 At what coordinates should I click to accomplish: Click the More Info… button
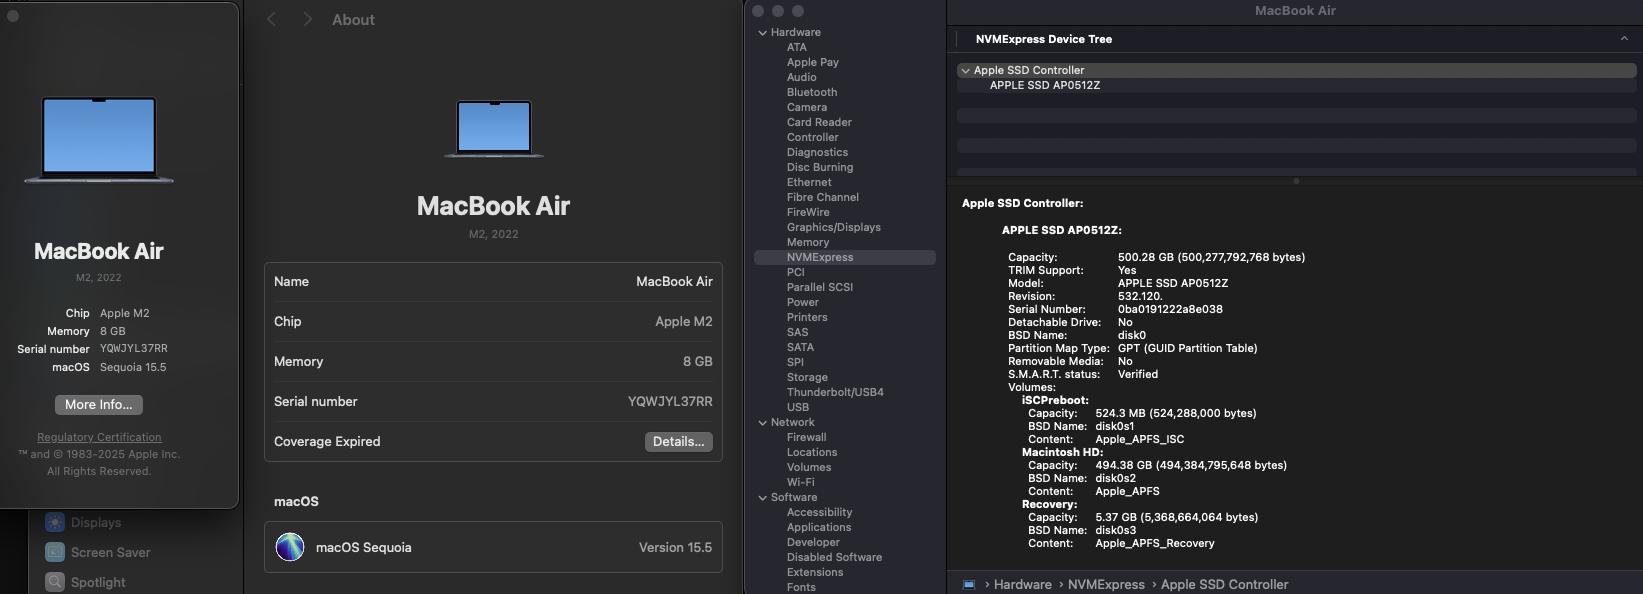99,404
